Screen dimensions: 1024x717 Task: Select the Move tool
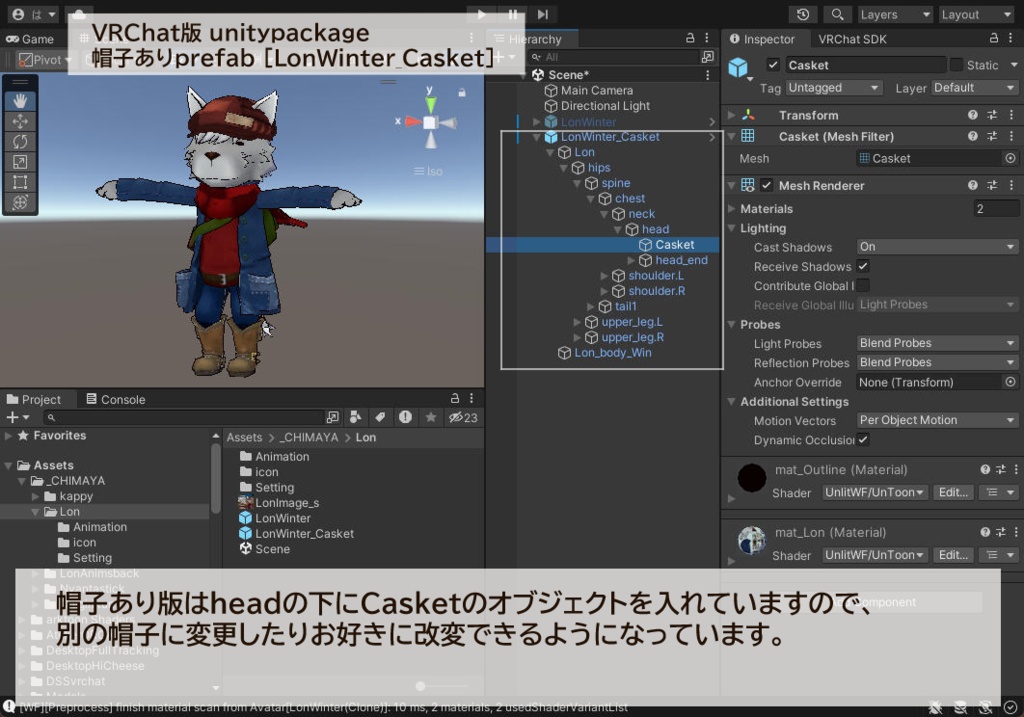click(x=20, y=121)
